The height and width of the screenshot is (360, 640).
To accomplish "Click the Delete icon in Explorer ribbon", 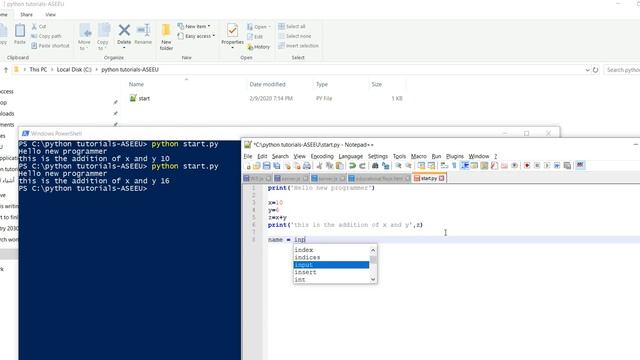I will point(124,34).
